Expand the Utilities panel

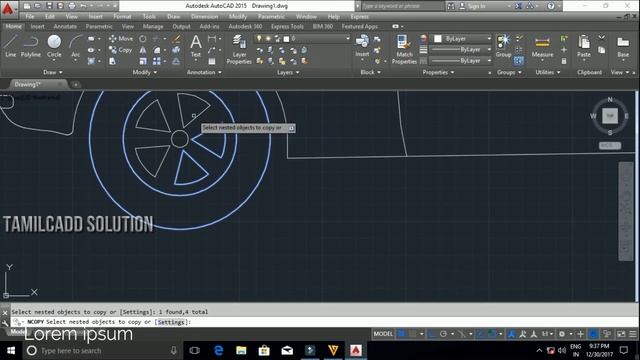click(548, 72)
